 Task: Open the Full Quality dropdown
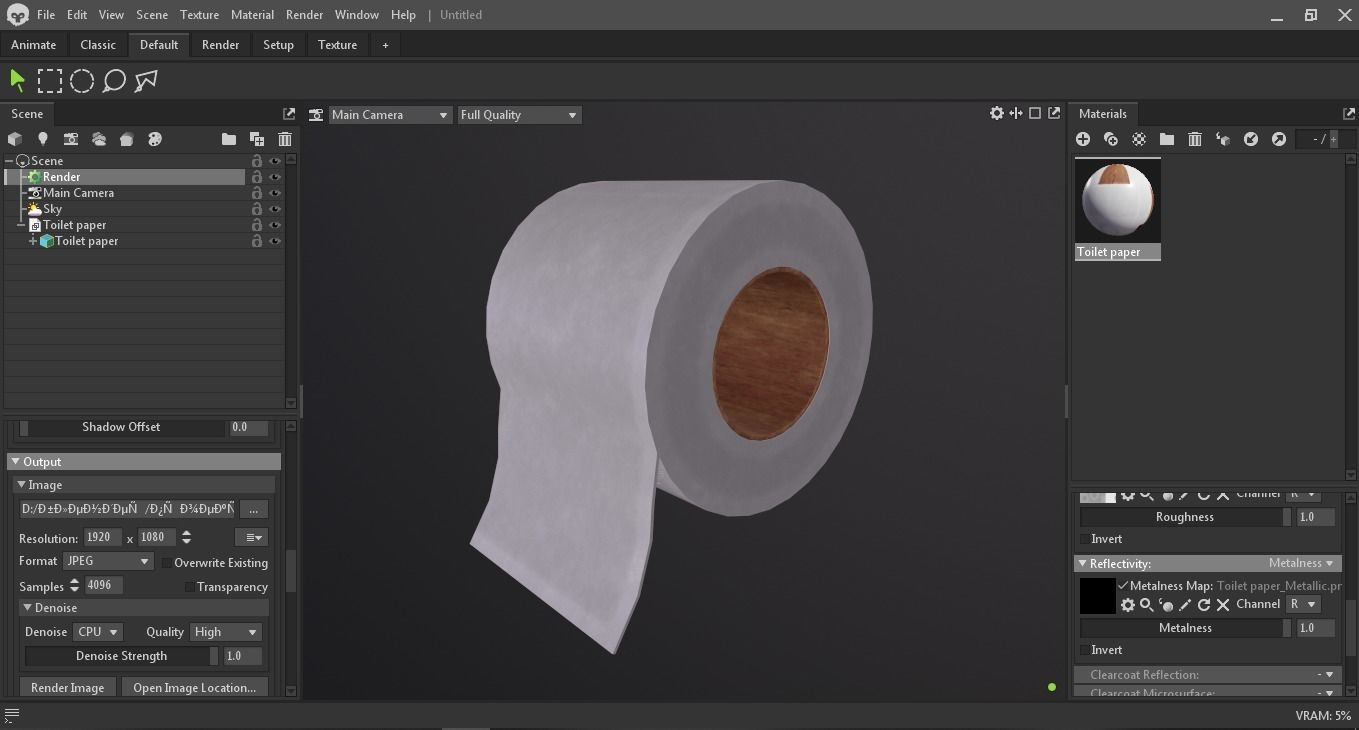click(518, 114)
